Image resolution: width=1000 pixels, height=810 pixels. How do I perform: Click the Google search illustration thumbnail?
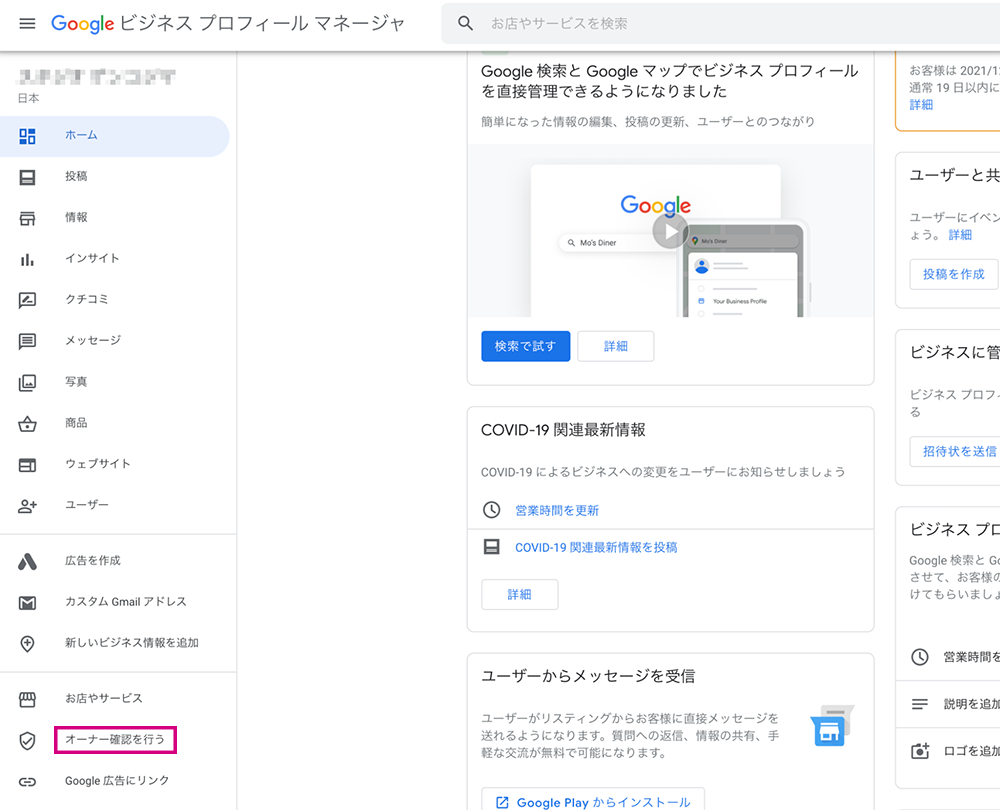click(670, 231)
